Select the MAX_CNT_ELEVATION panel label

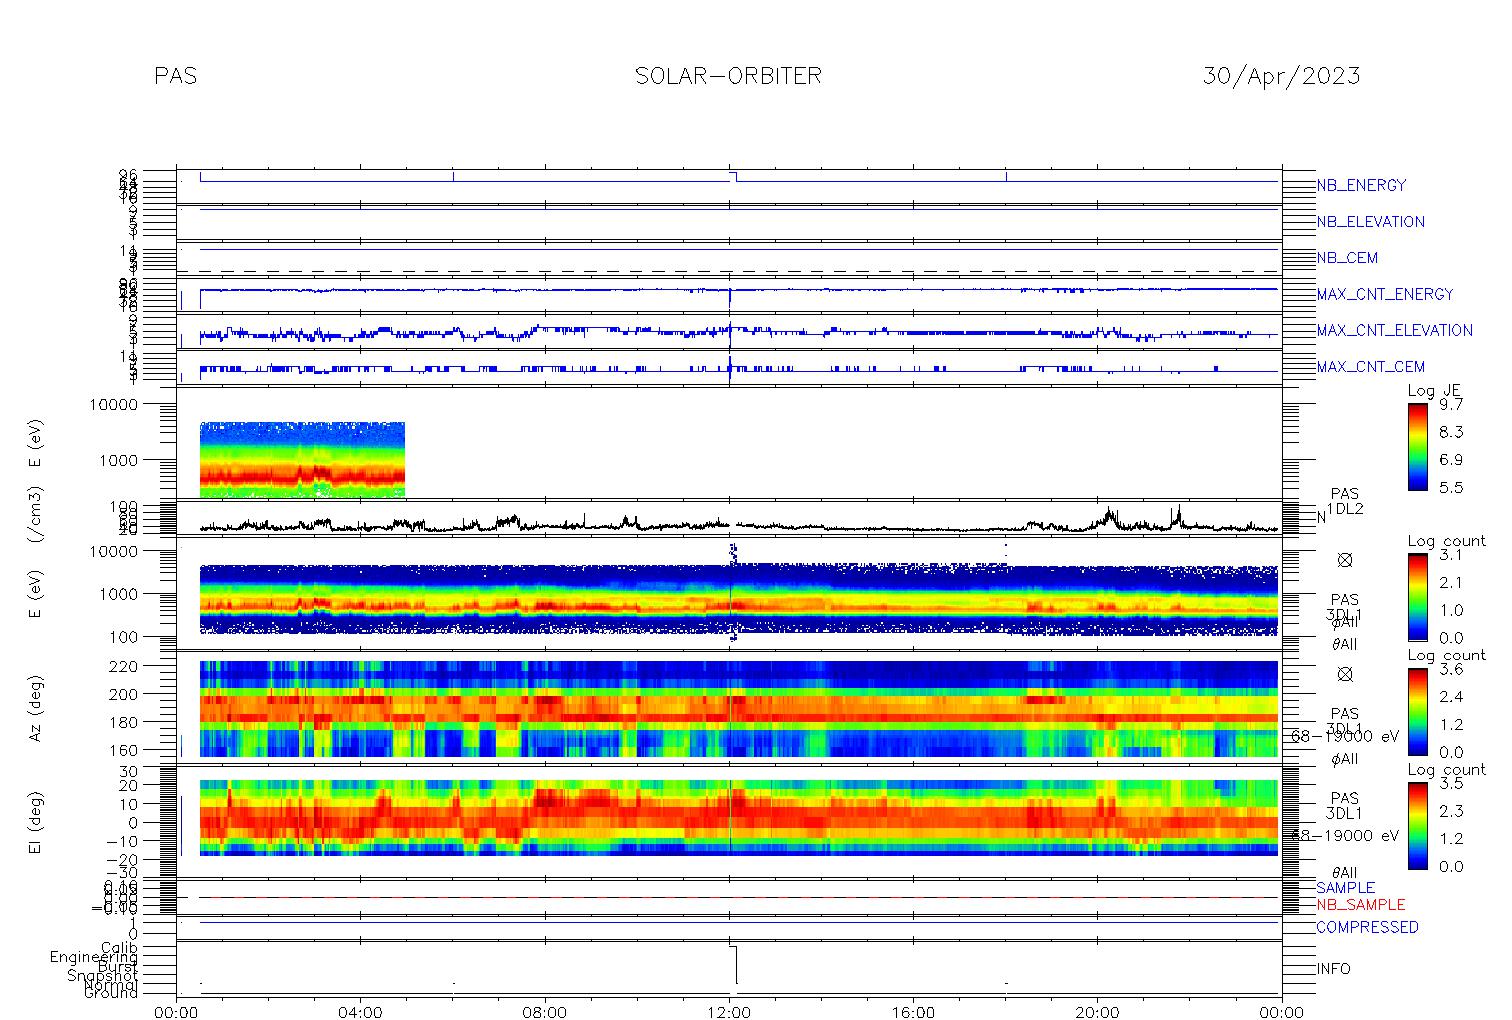click(1394, 330)
